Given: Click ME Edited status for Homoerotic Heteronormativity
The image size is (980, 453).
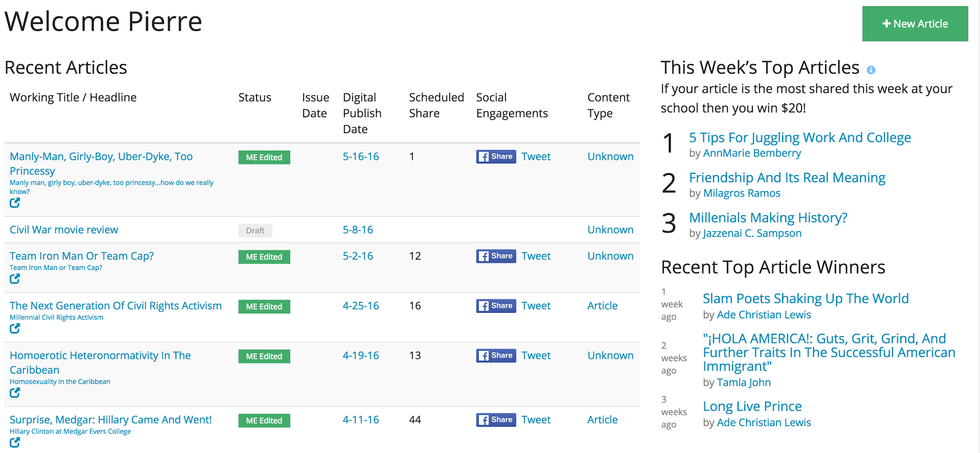Looking at the screenshot, I should point(264,356).
